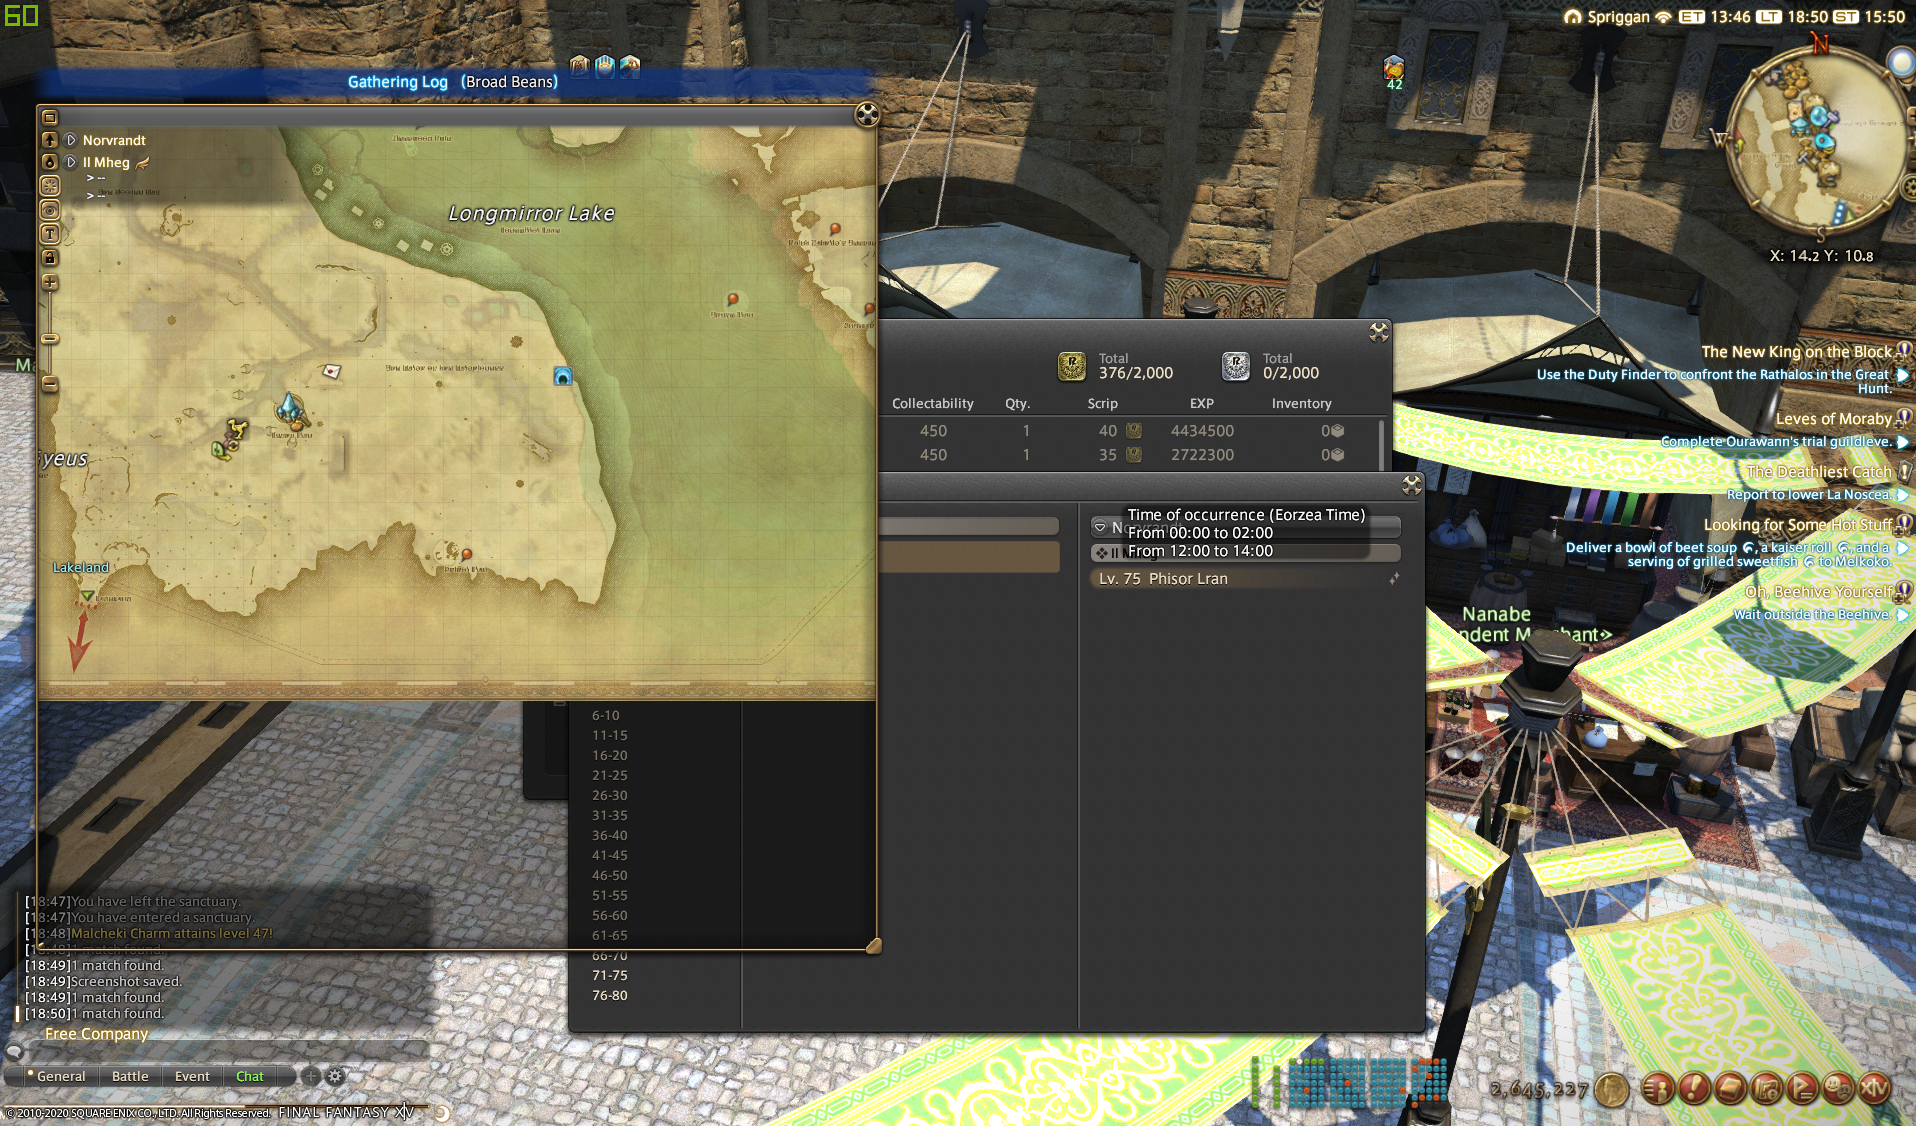Image resolution: width=1916 pixels, height=1126 pixels.
Task: Switch to the Battle chat tab
Action: point(130,1076)
